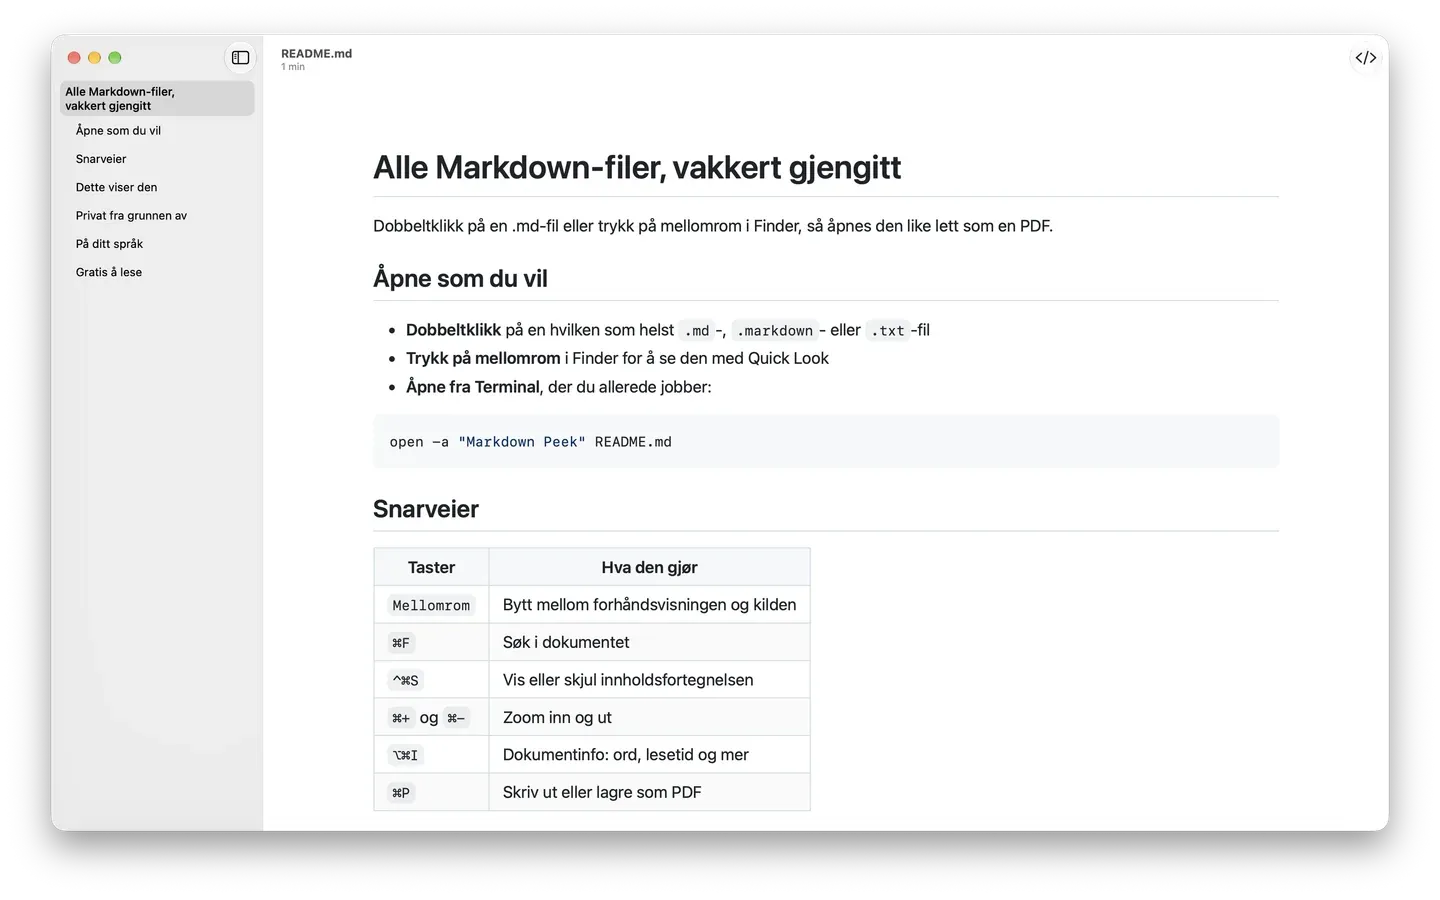This screenshot has width=1440, height=900.
Task: Click the '.txt' inline code snippet
Action: pos(887,331)
